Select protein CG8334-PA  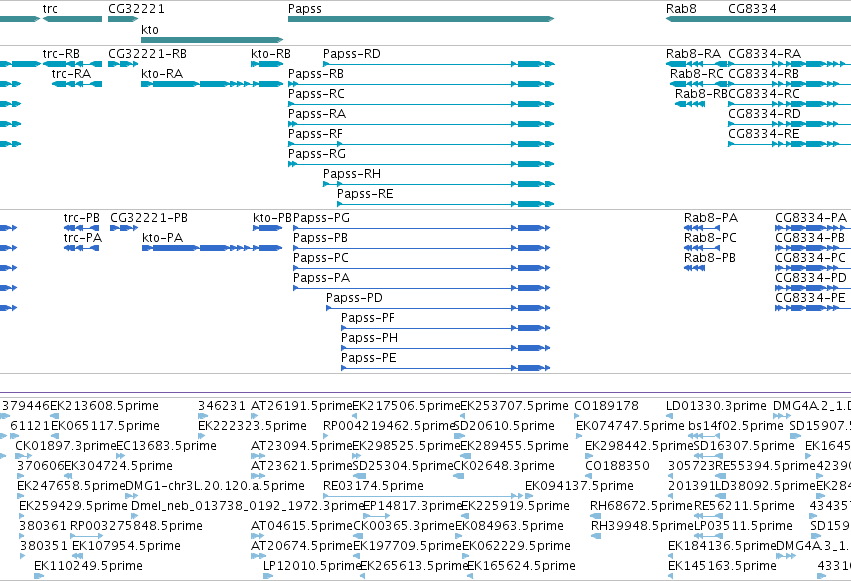coord(813,228)
